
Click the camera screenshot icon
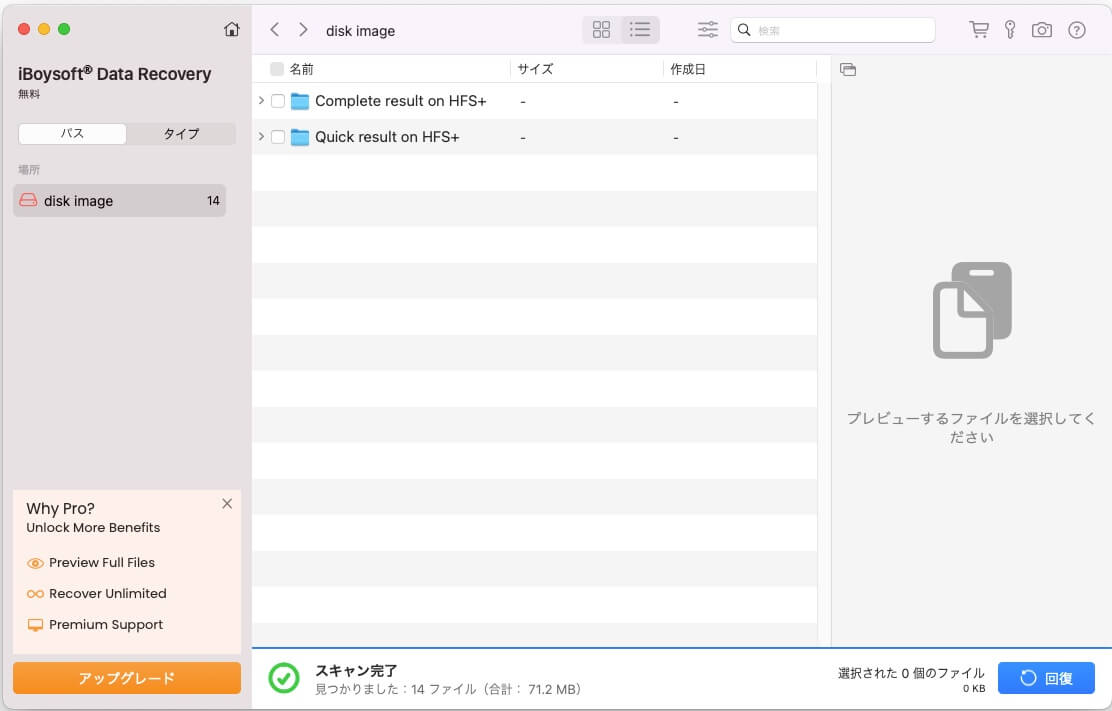point(1042,30)
